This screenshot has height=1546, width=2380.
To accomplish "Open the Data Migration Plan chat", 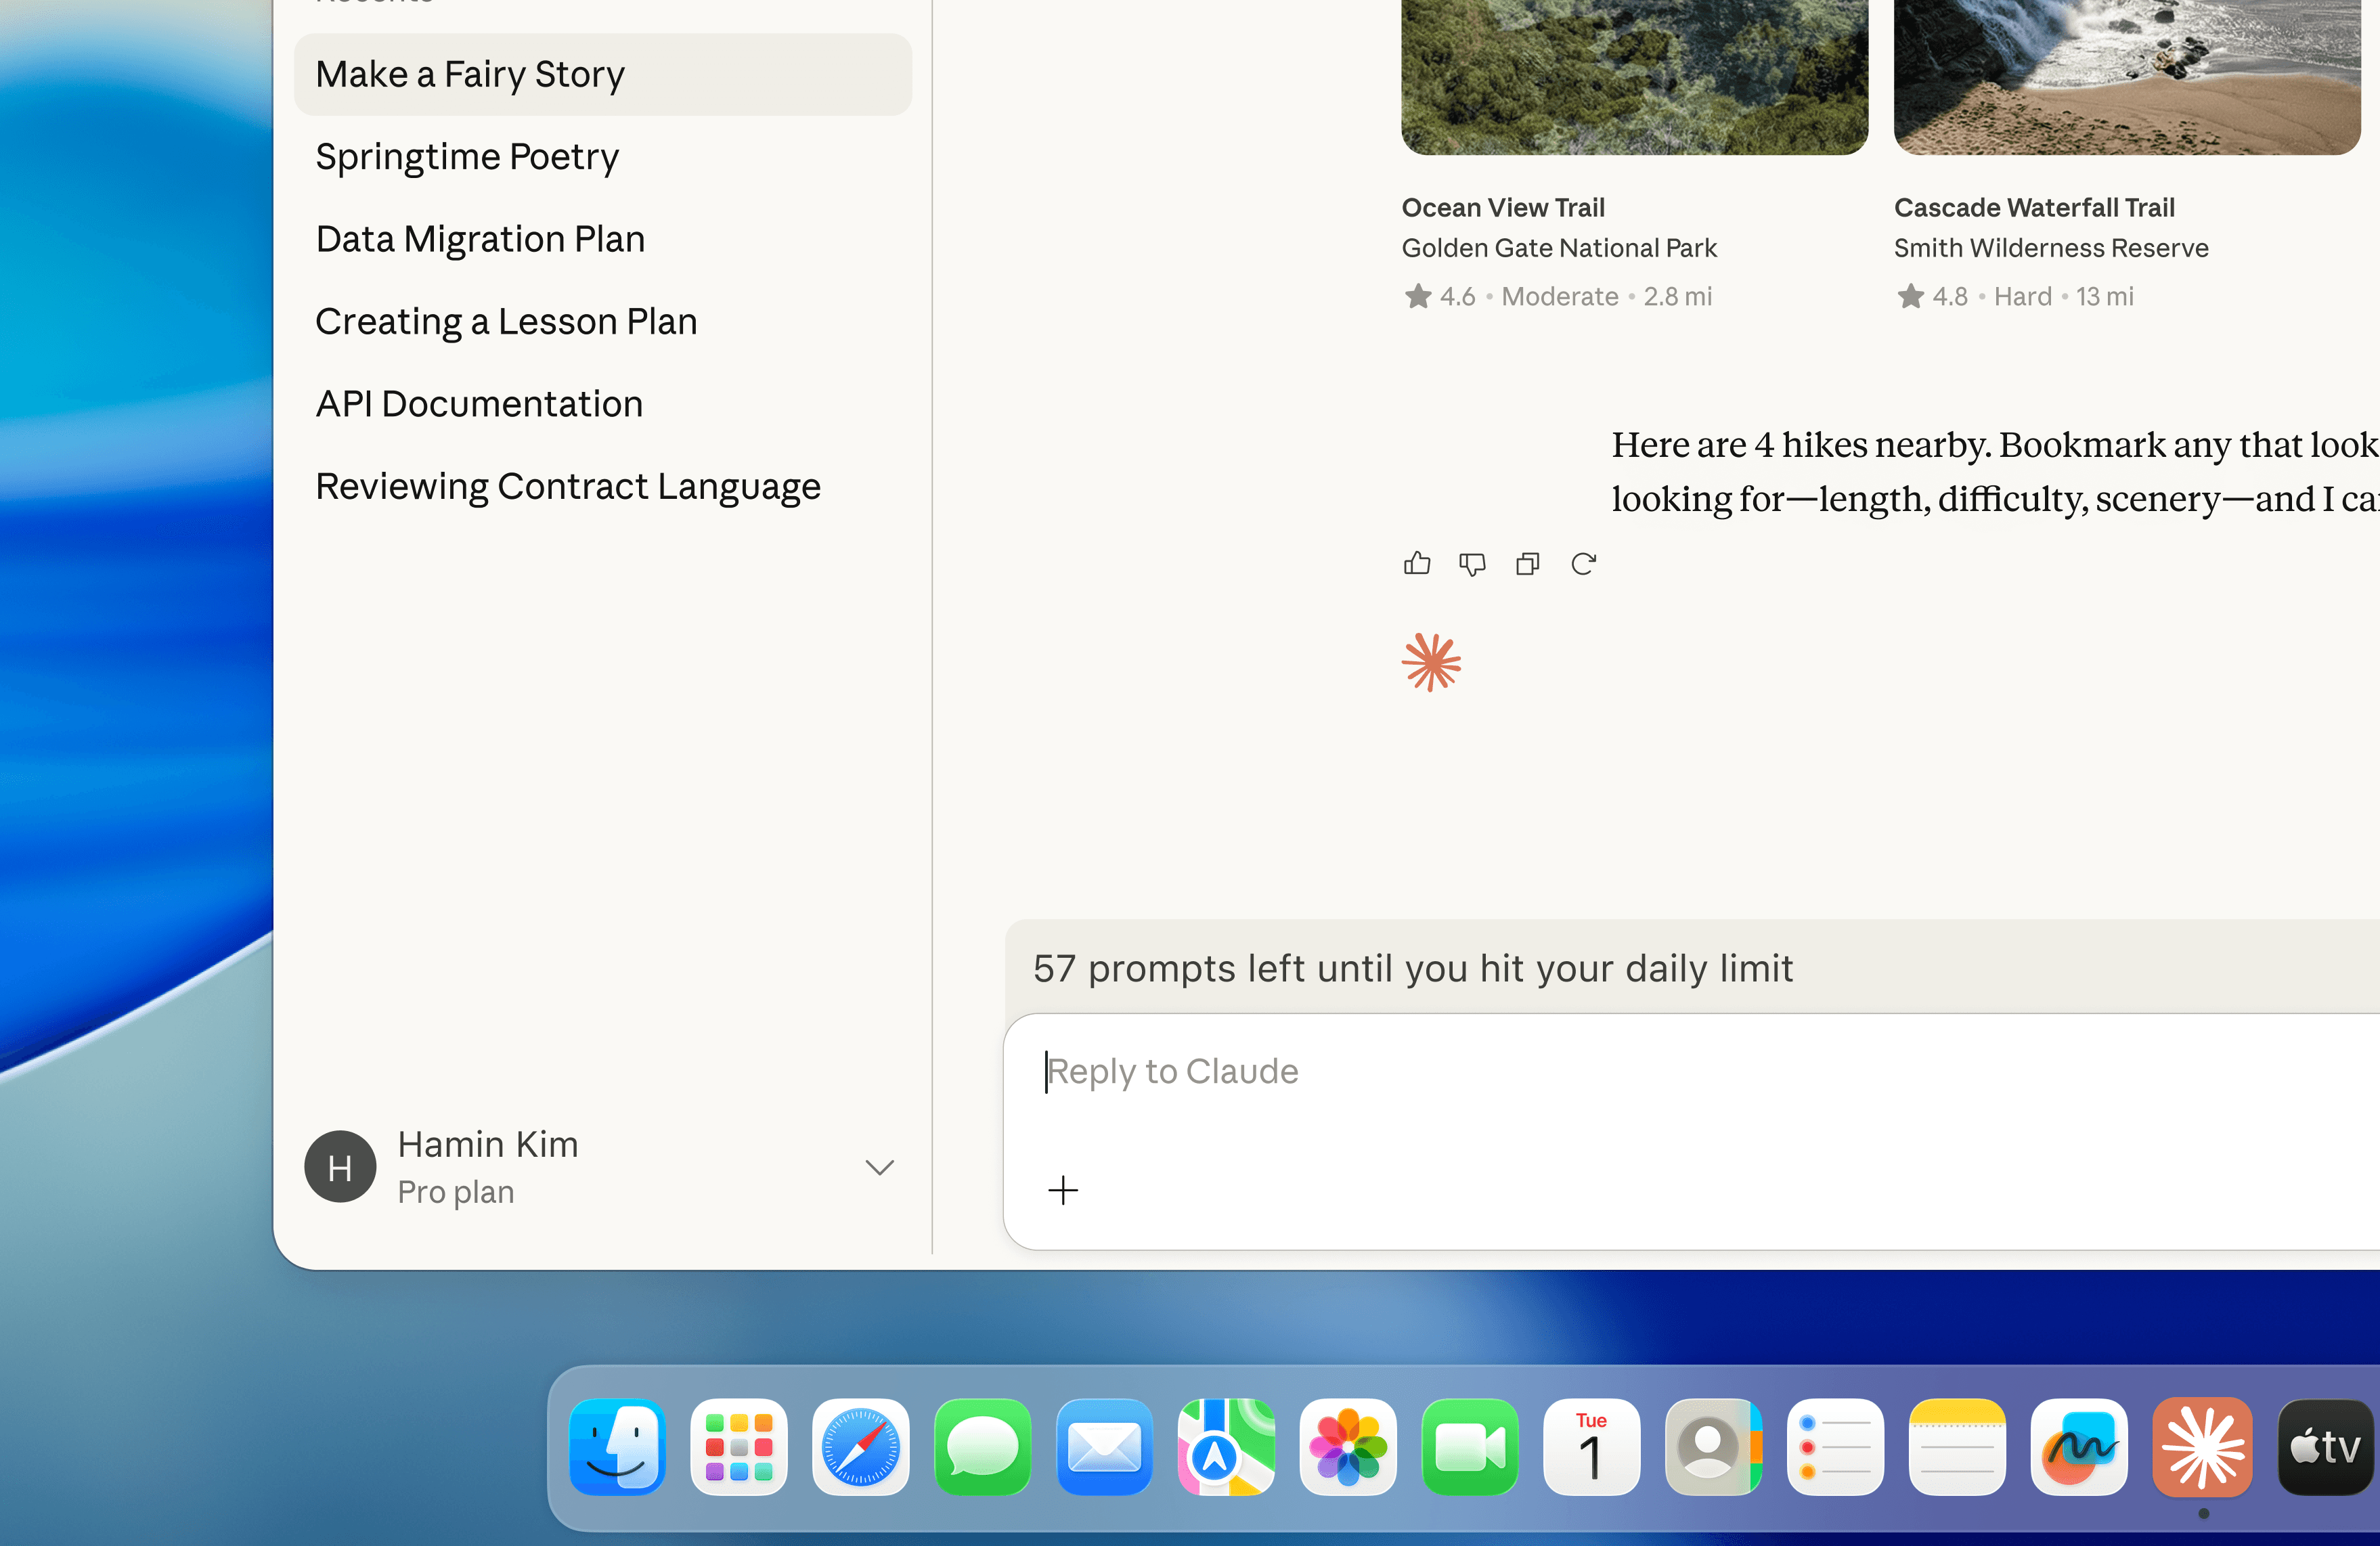I will (480, 240).
